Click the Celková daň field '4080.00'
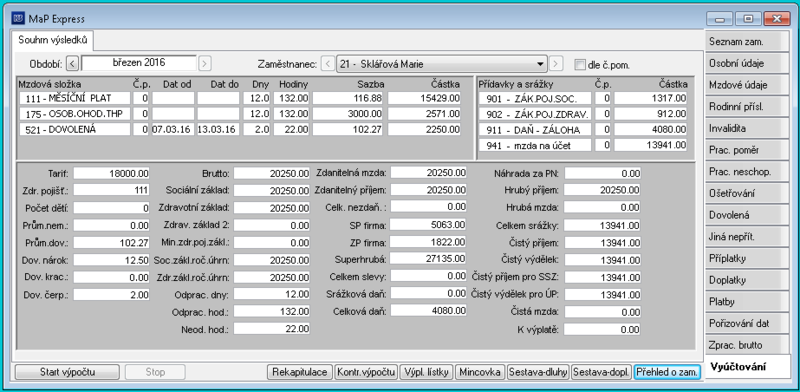Image resolution: width=800 pixels, height=392 pixels. pyautogui.click(x=429, y=310)
